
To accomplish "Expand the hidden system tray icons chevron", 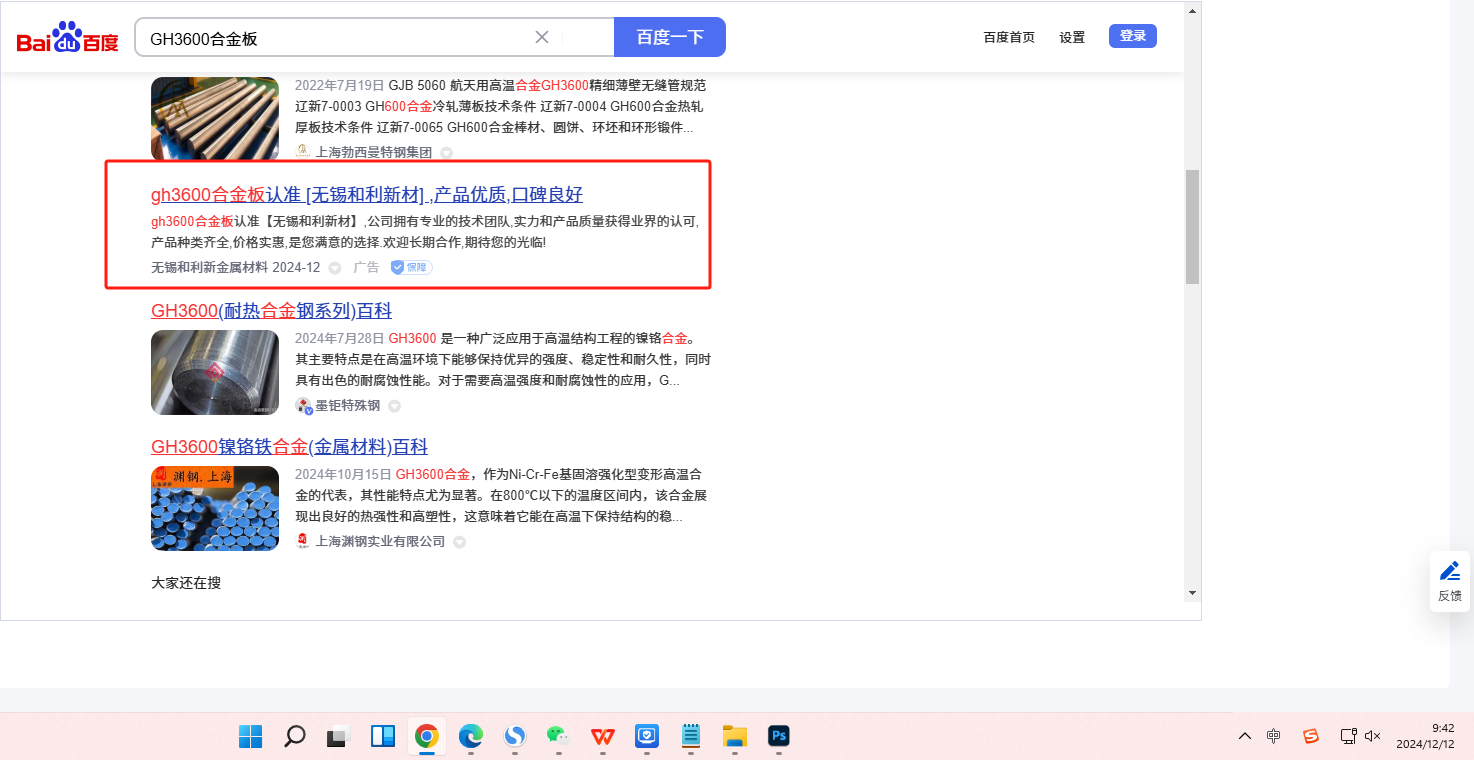I will (1244, 736).
